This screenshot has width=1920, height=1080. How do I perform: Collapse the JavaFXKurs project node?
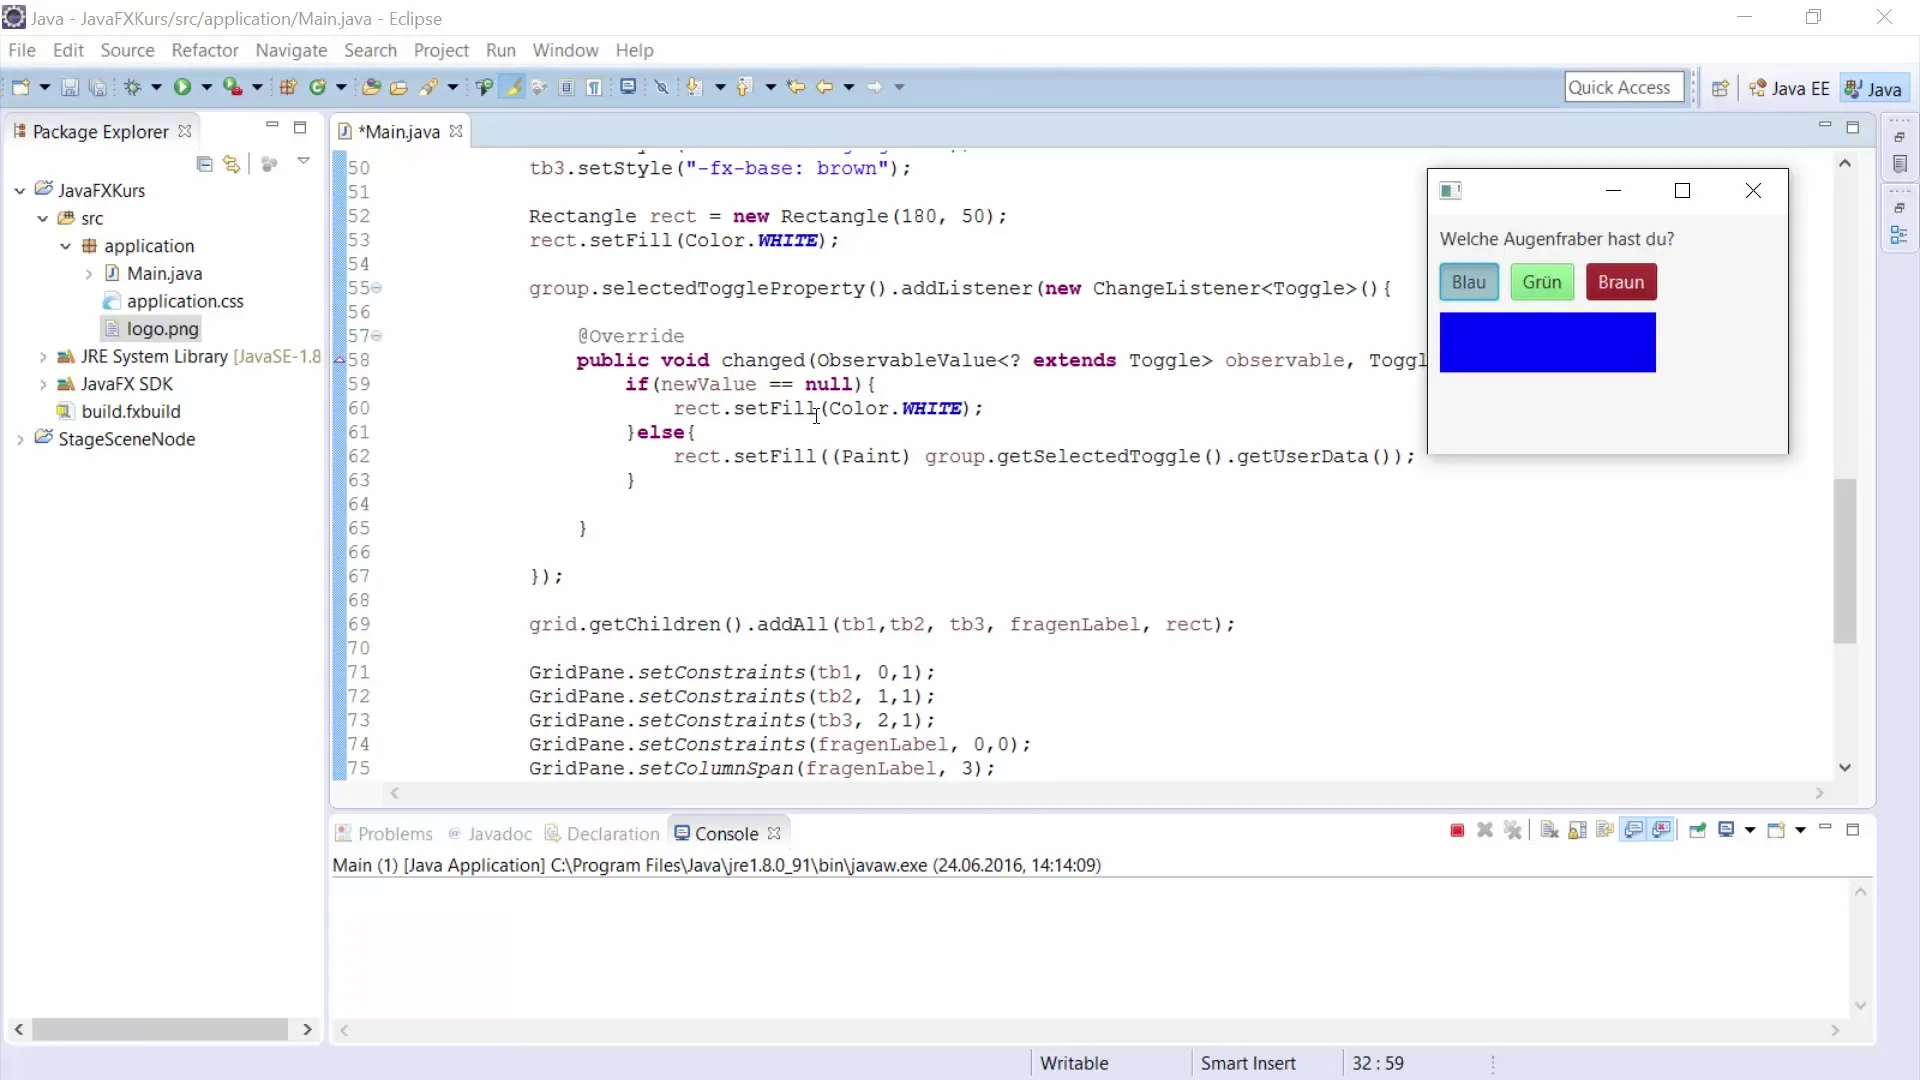click(19, 190)
